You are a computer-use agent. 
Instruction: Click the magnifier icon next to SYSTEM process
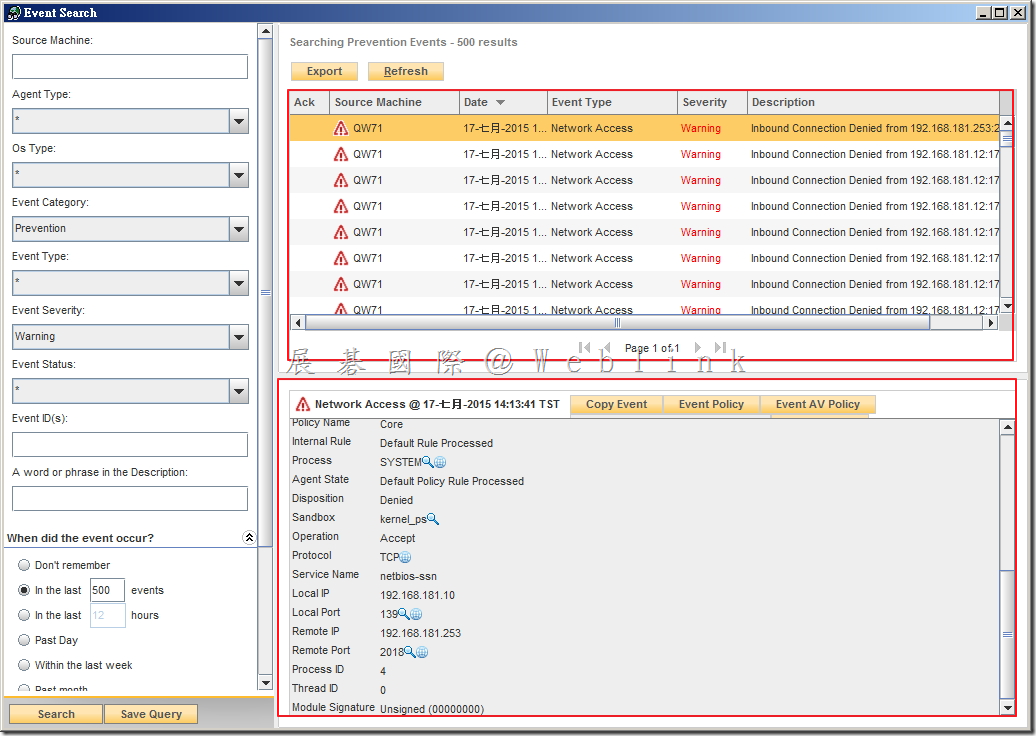click(x=428, y=462)
